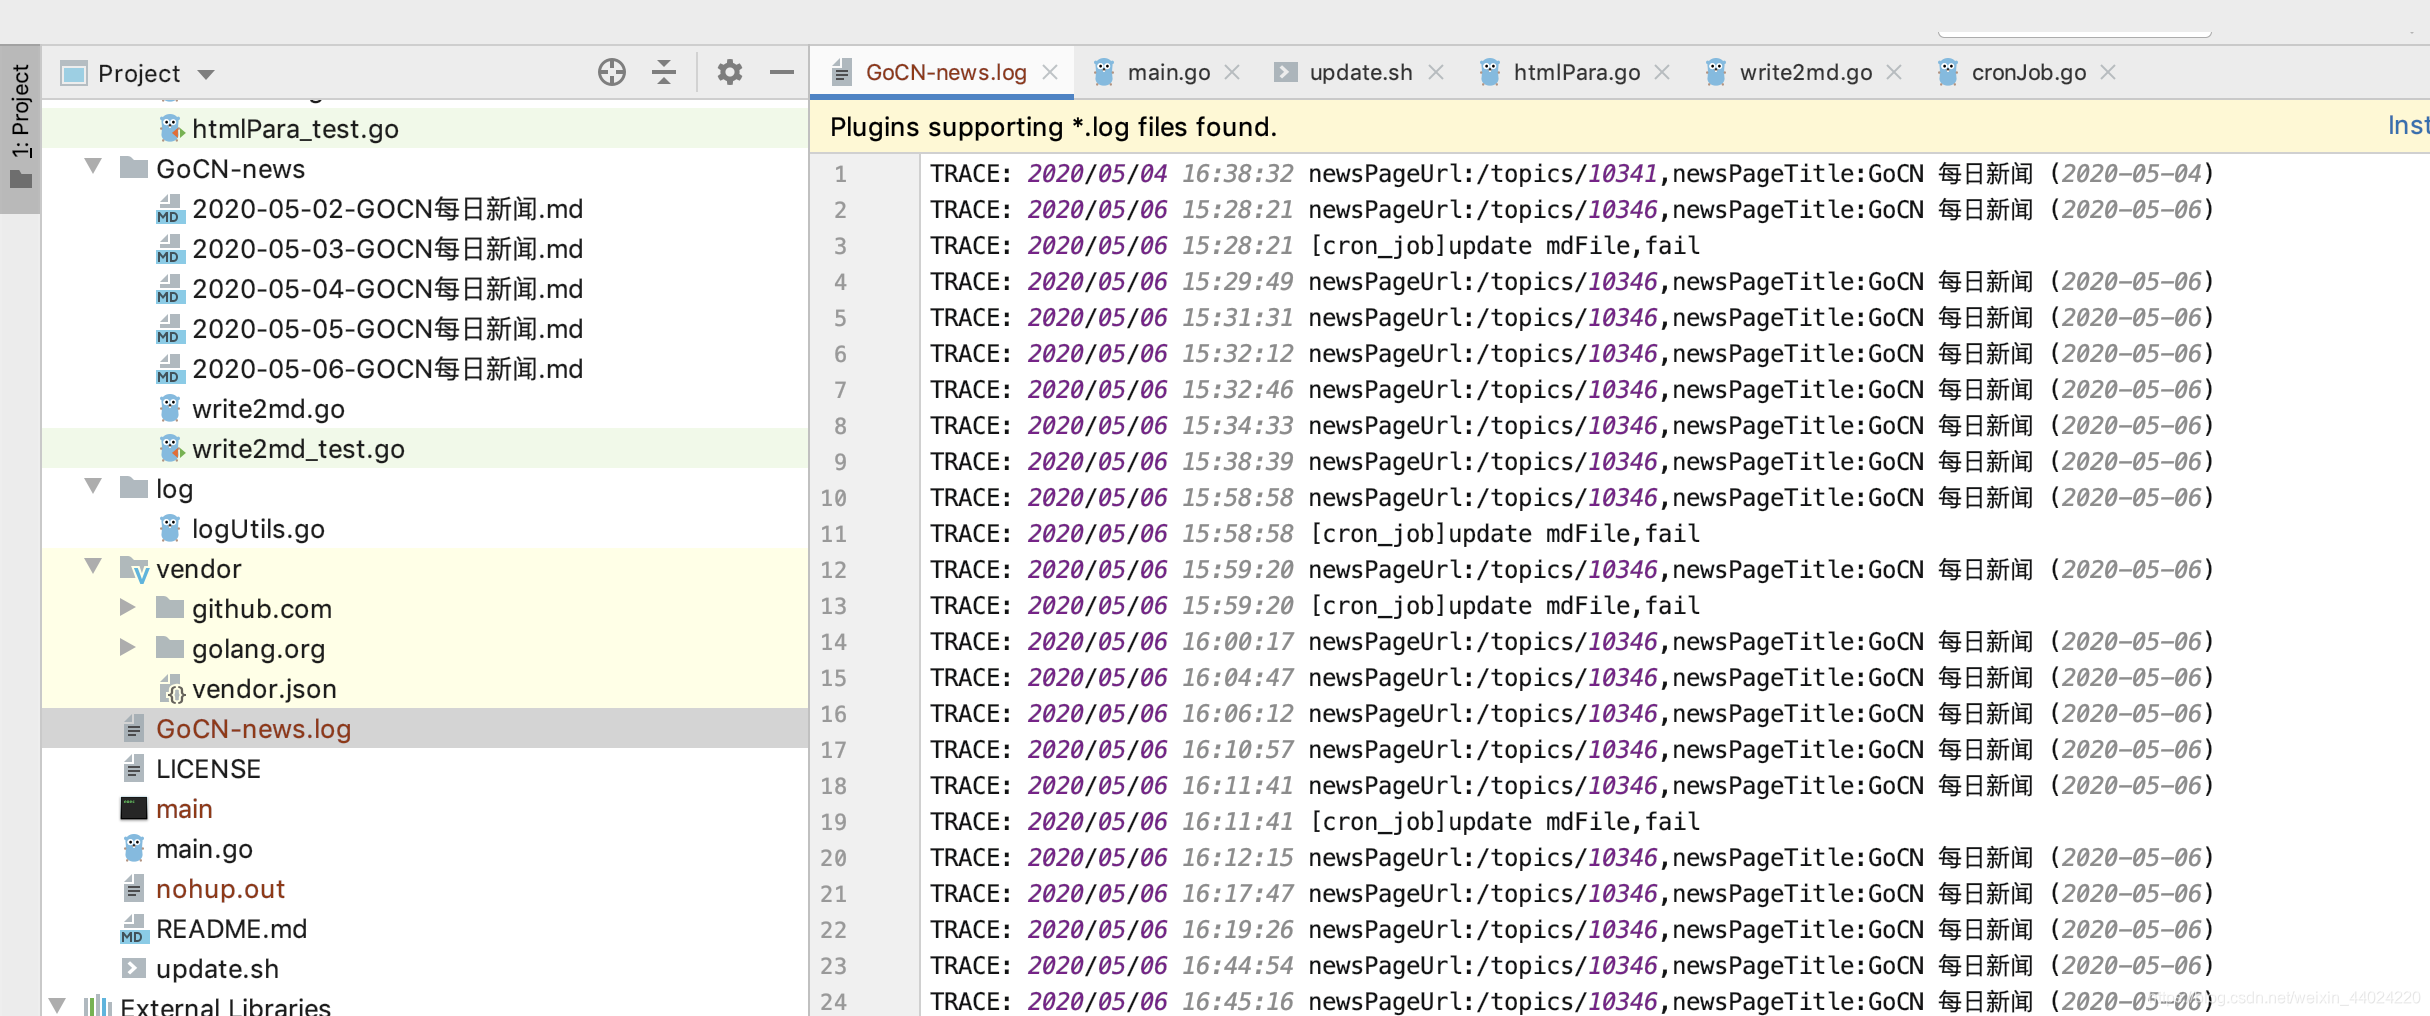2430x1016 pixels.
Task: Select write2md.go in the tree
Action: tap(424, 408)
